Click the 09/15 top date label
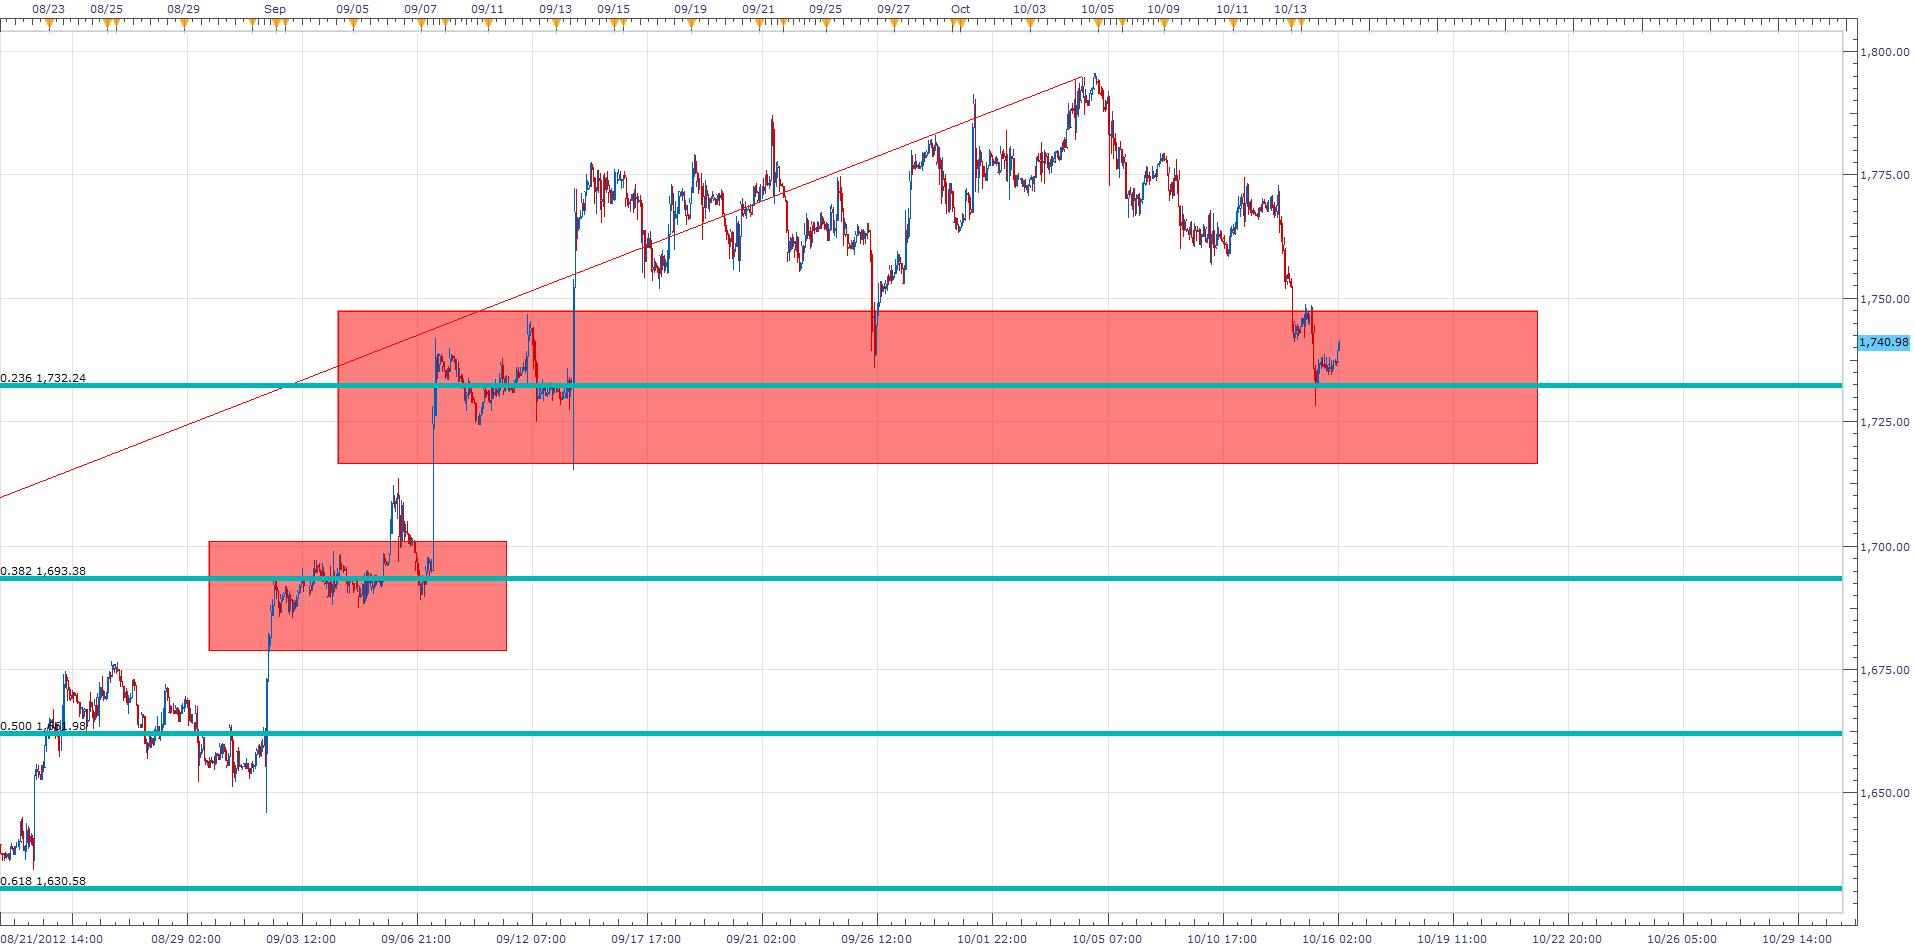 (x=613, y=9)
